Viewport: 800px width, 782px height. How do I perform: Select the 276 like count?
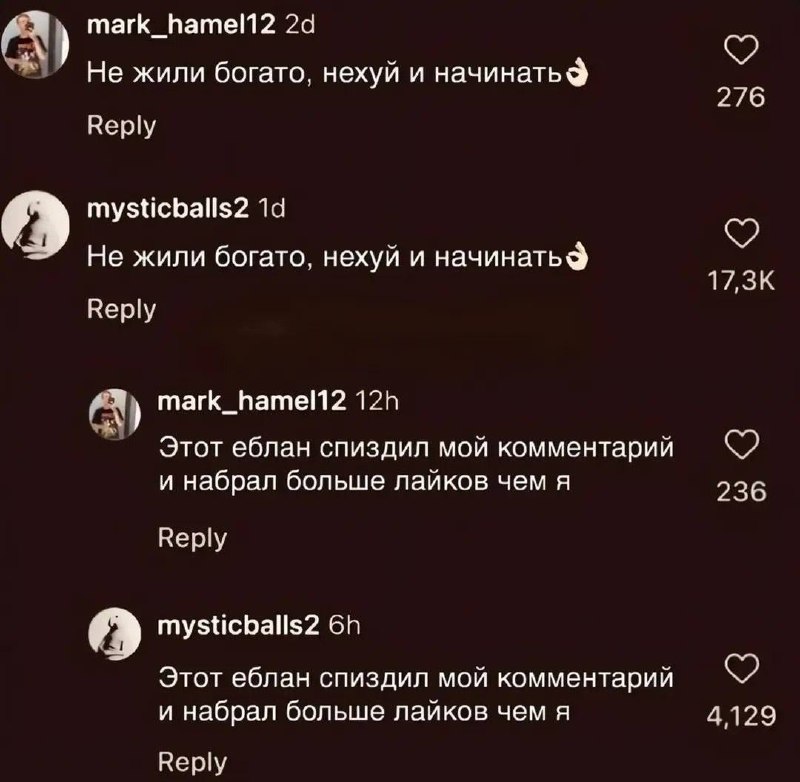click(741, 97)
